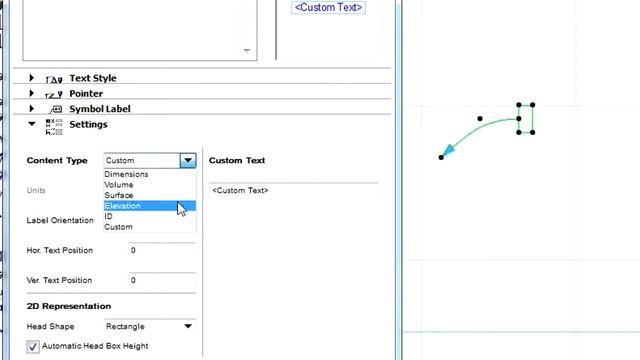Click the Text Style section icon
This screenshot has height=360, width=640.
click(54, 79)
